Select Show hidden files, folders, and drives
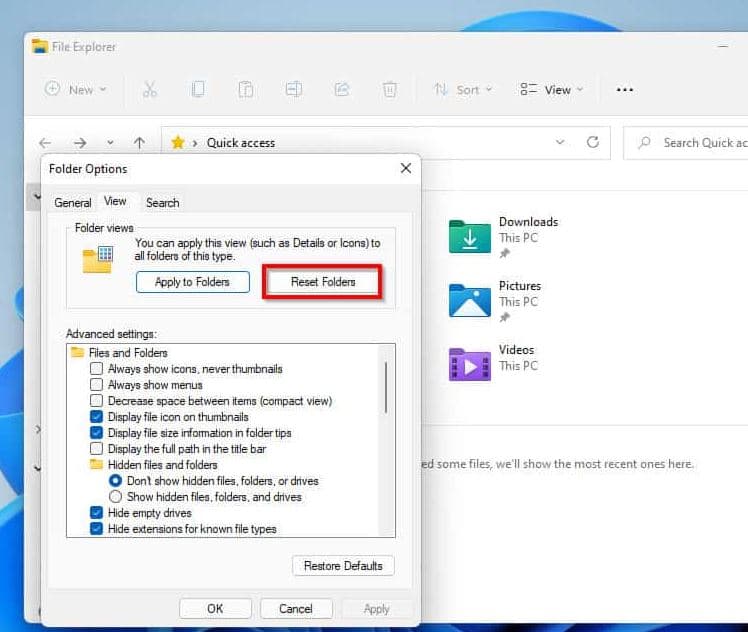The width and height of the screenshot is (748, 632). pos(115,497)
